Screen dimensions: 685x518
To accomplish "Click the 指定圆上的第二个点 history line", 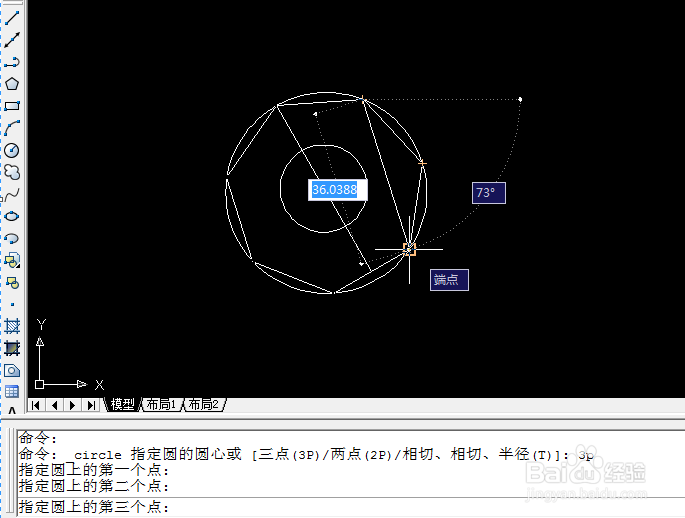I will pyautogui.click(x=94, y=486).
